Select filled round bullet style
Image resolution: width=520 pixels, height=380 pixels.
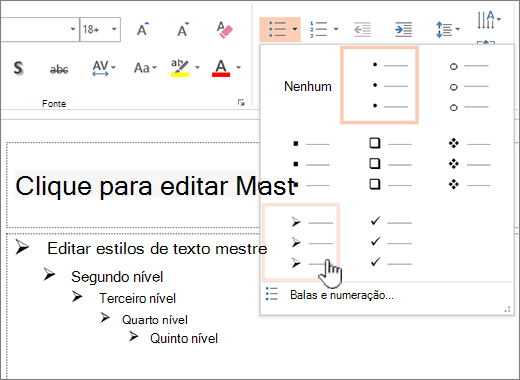[x=379, y=85]
